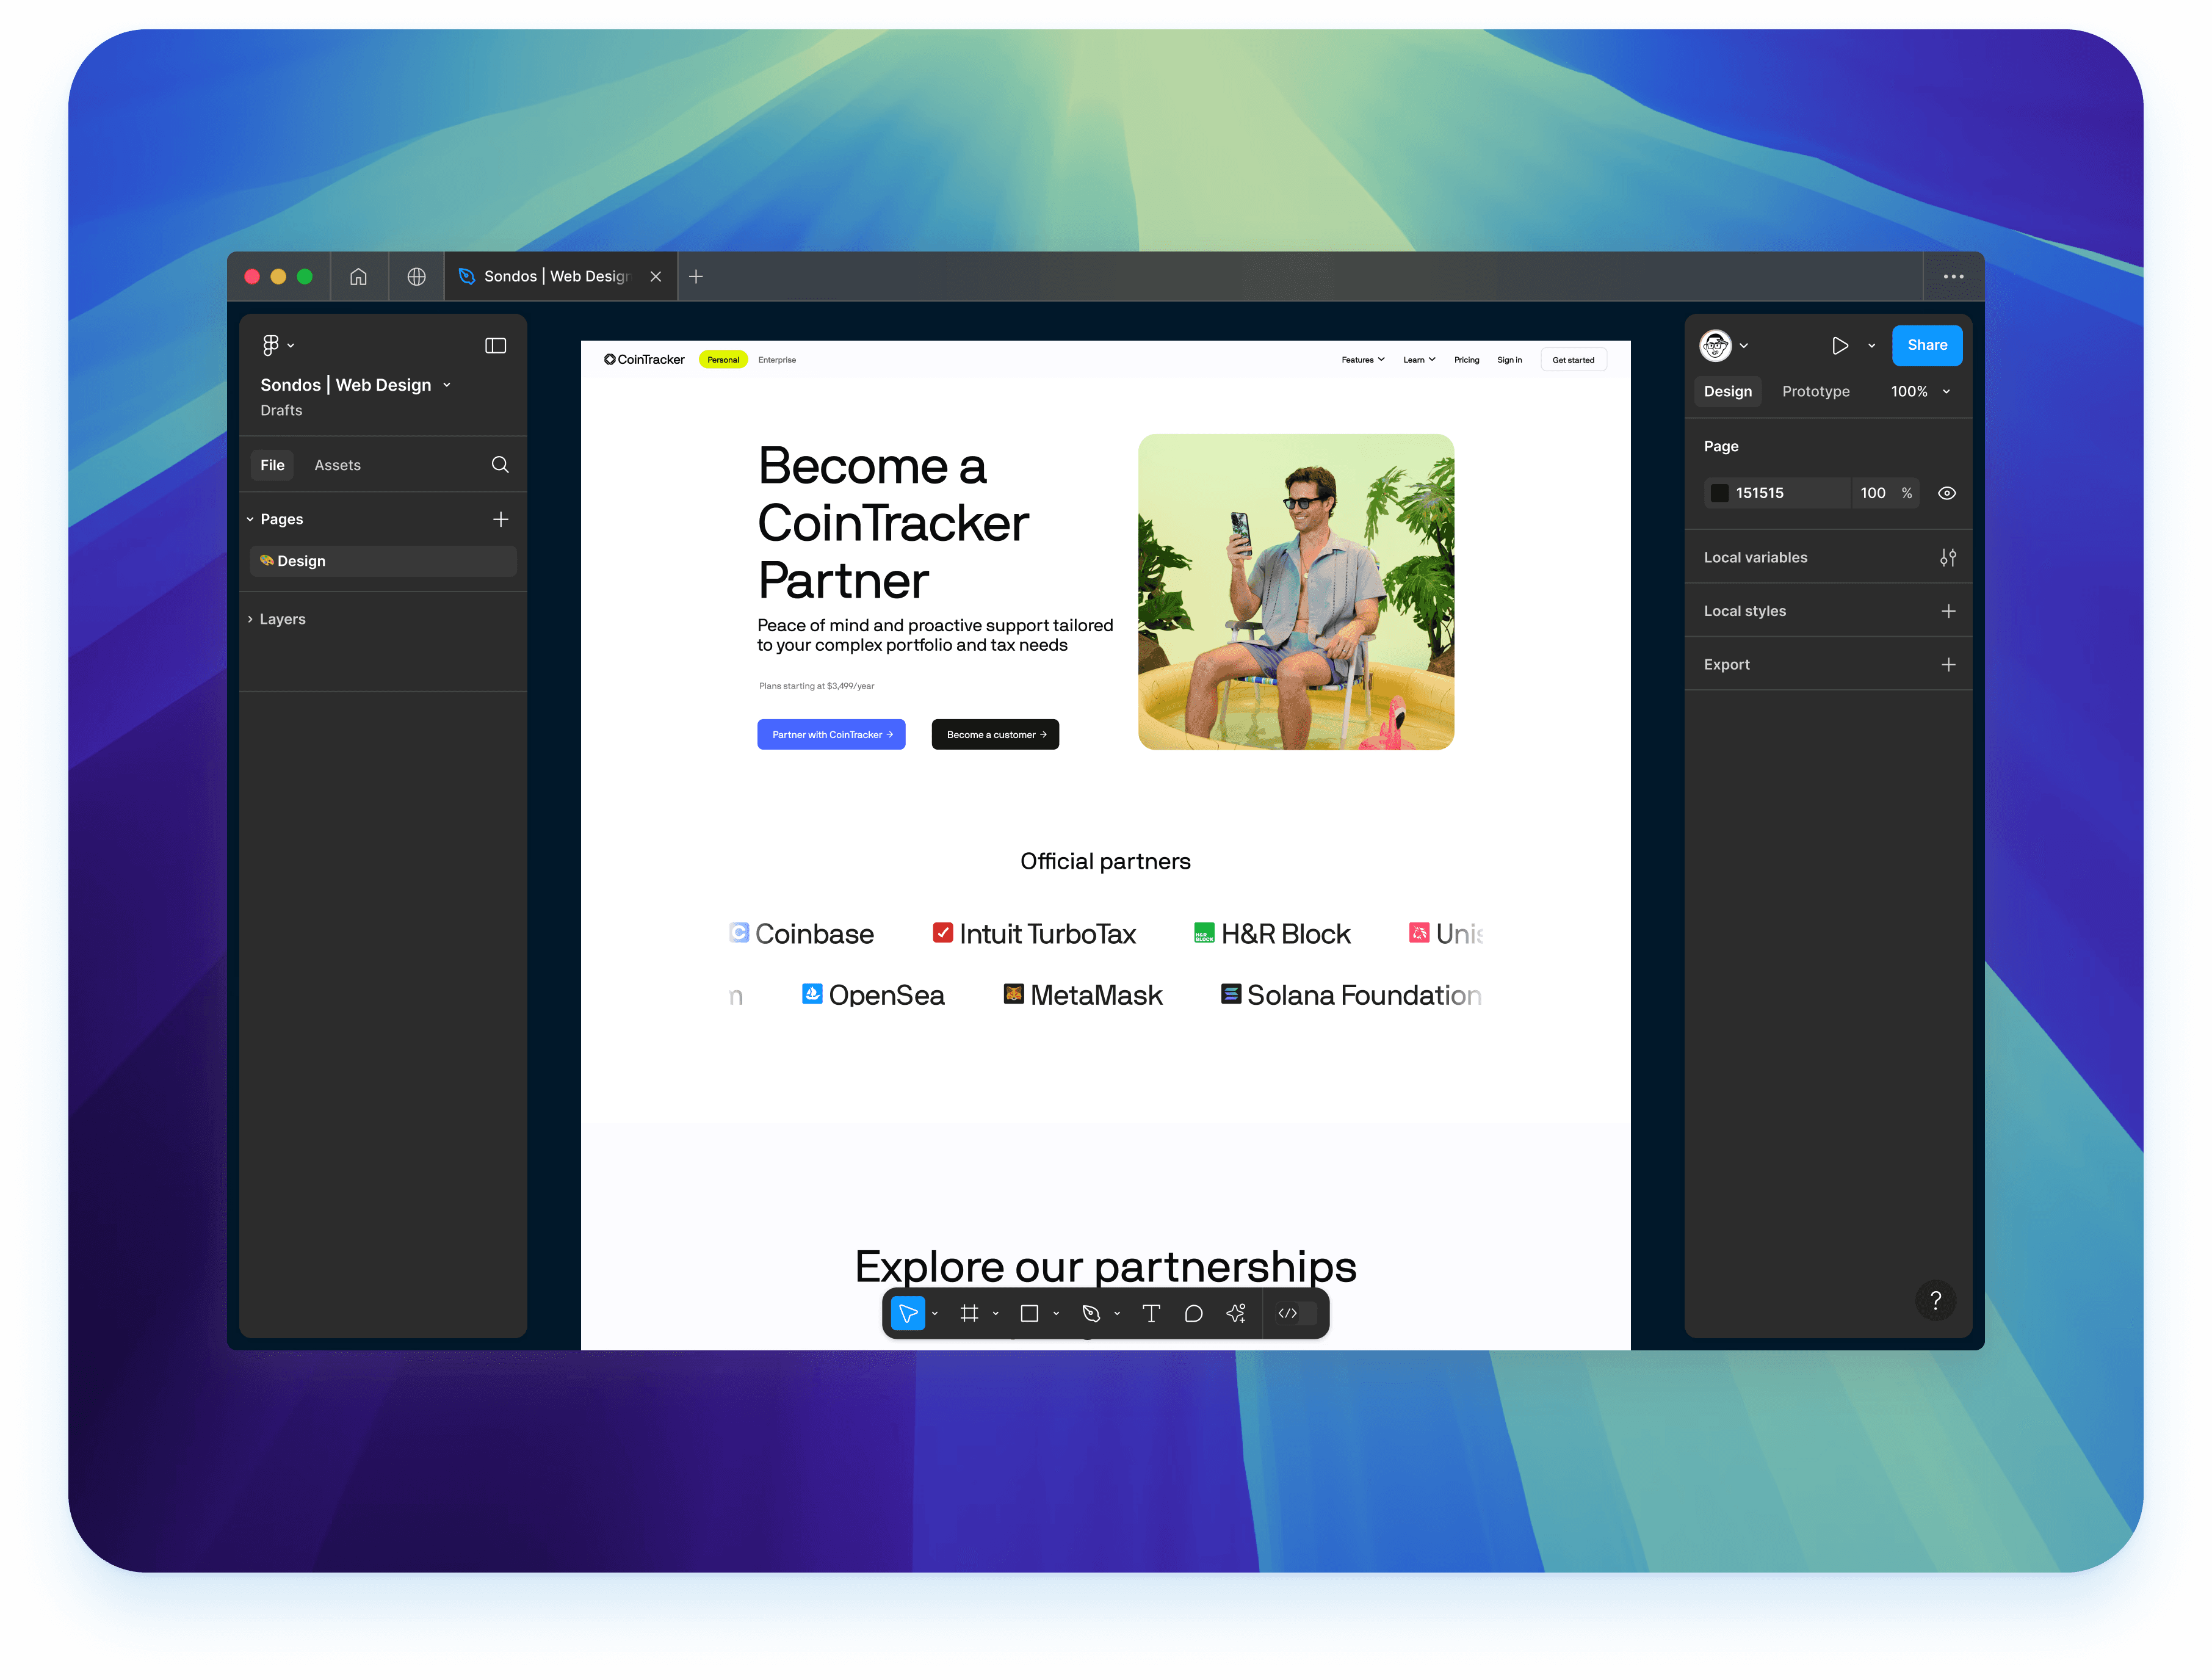Select the Move tool in bottom toolbar

(x=907, y=1313)
